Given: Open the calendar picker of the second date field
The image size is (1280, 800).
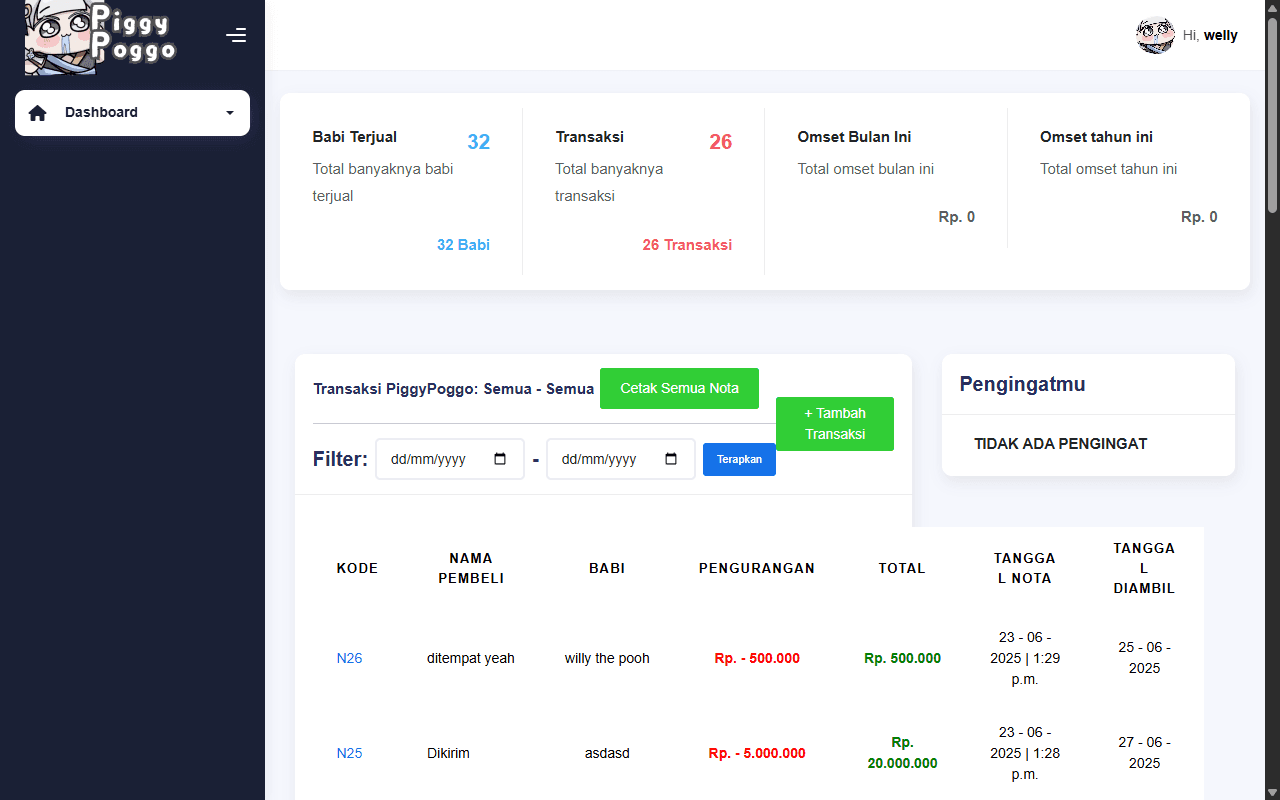Looking at the screenshot, I should pos(671,459).
